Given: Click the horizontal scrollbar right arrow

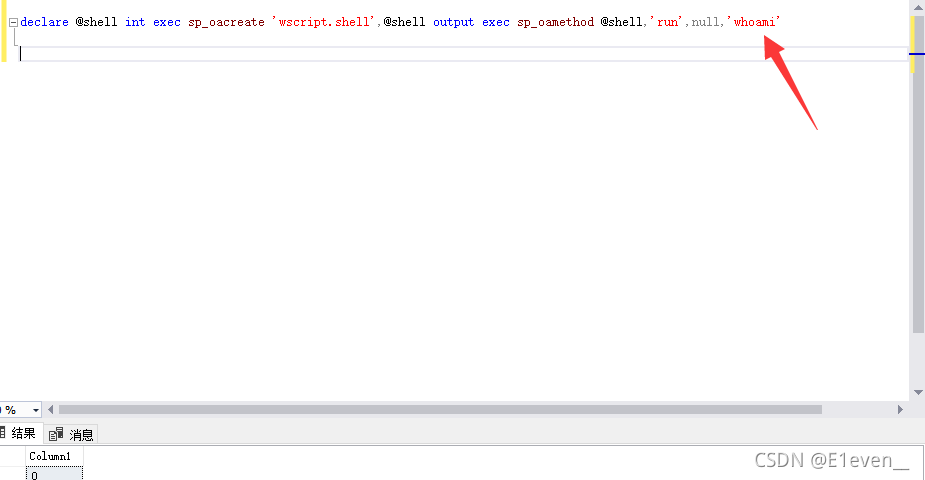Looking at the screenshot, I should click(x=900, y=409).
